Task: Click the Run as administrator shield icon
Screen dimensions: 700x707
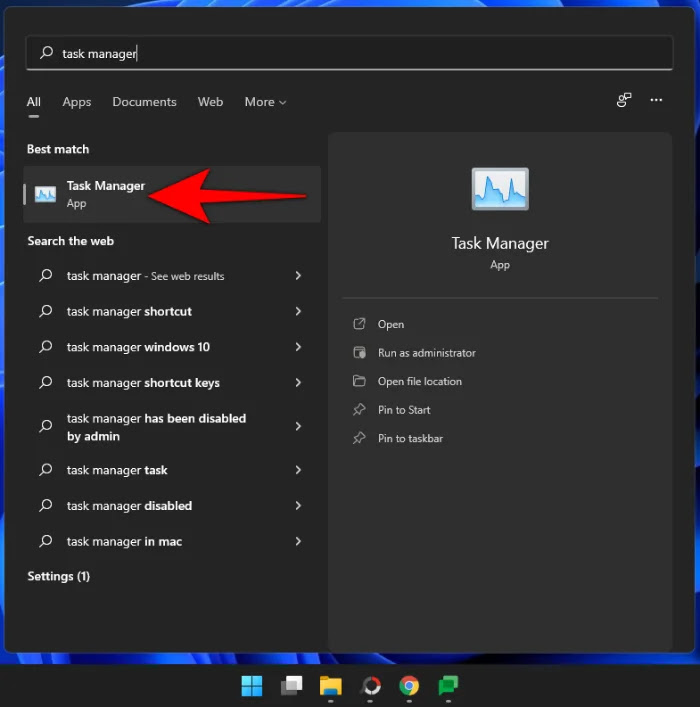Action: coord(359,352)
